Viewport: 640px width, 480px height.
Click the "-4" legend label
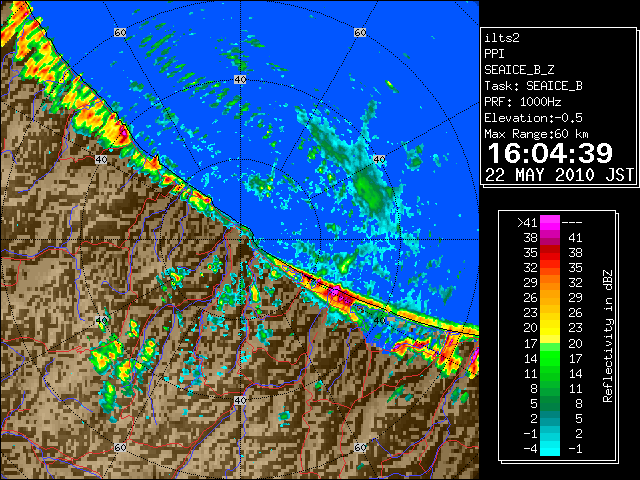[x=530, y=449]
